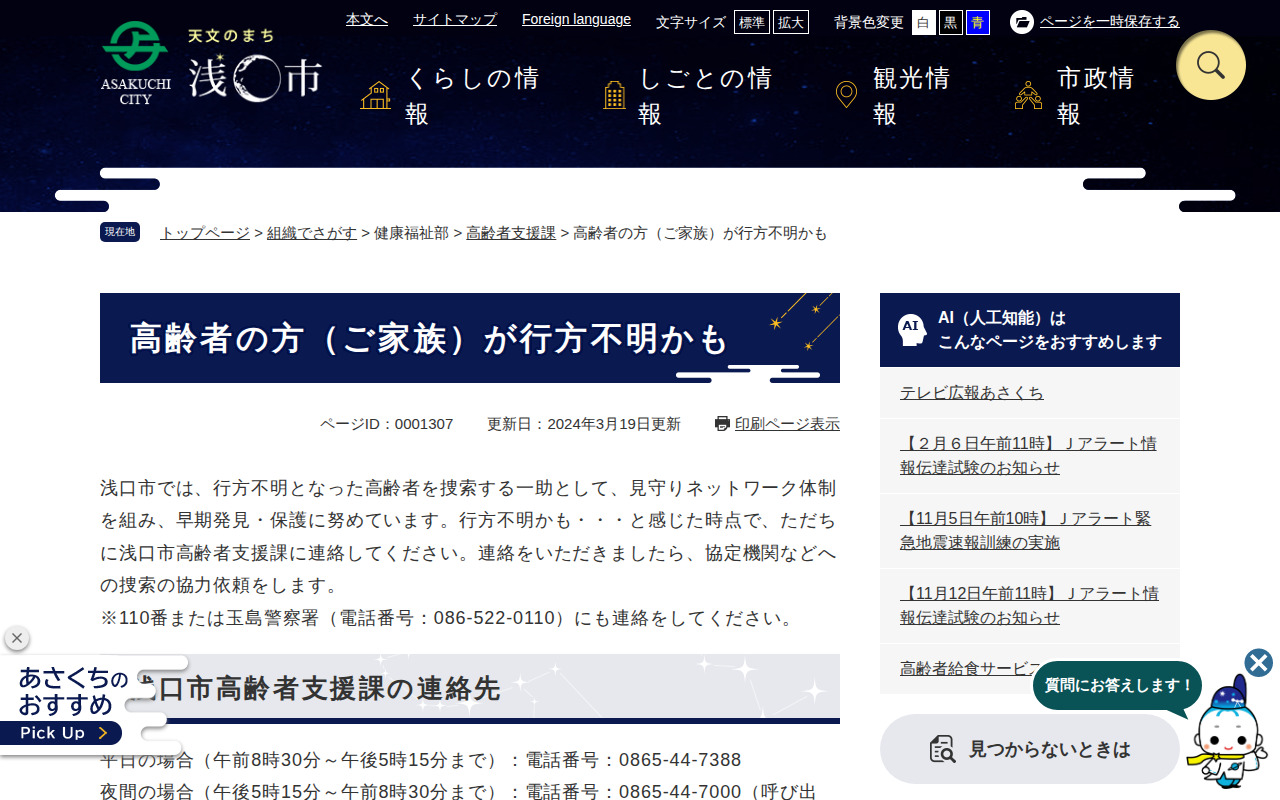Jump to main content via 本文へ
Viewport: 1280px width, 800px height.
[x=367, y=19]
